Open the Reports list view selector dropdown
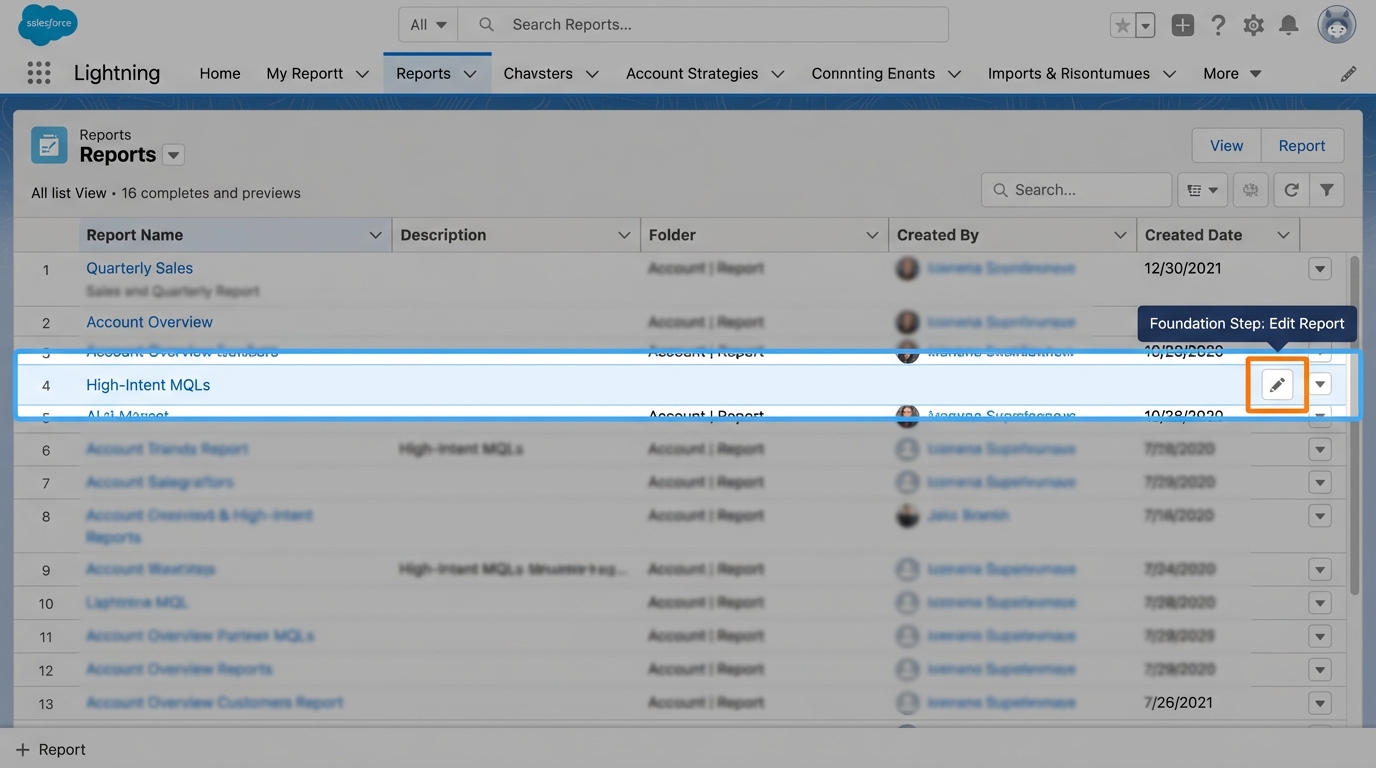1376x768 pixels. tap(173, 155)
